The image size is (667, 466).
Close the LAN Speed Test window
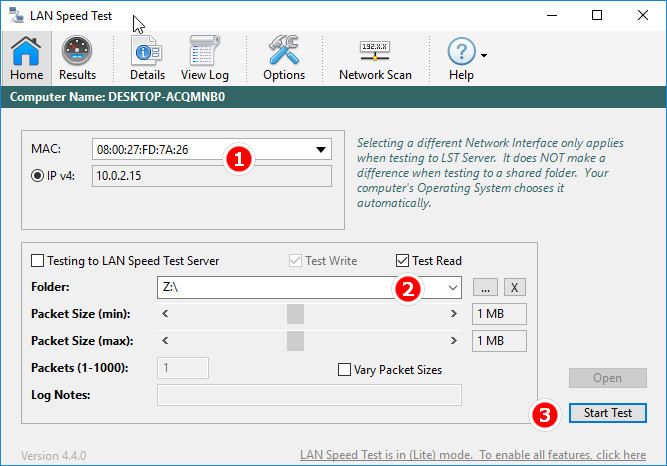click(643, 15)
